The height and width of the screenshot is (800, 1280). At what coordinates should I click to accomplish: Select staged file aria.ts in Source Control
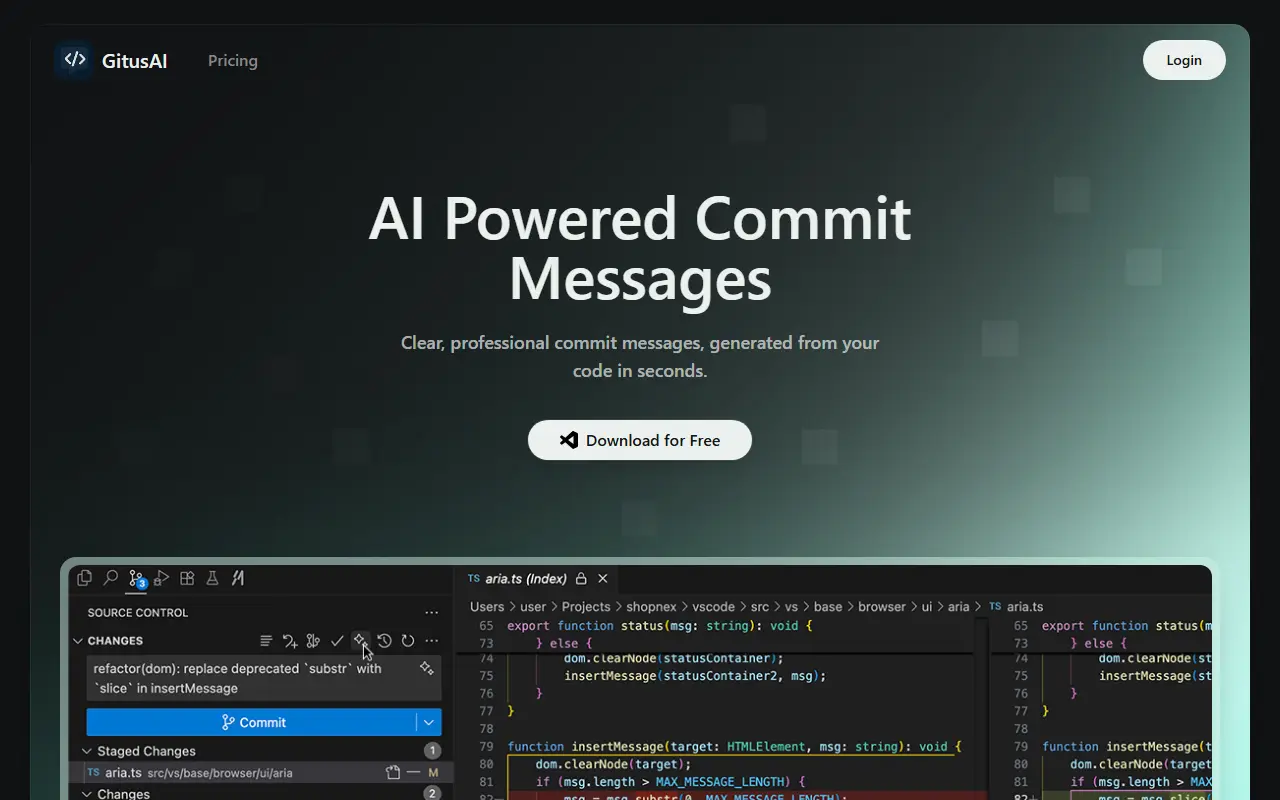(x=261, y=772)
